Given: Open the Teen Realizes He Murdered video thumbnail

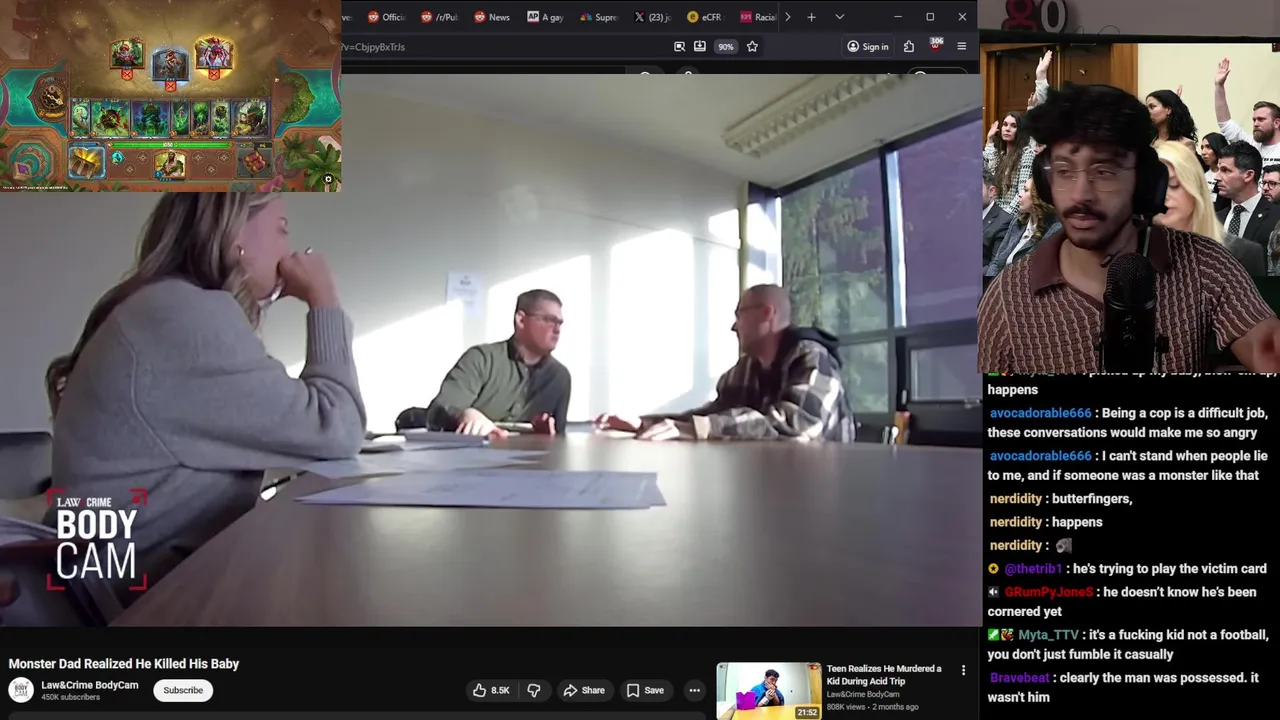Looking at the screenshot, I should click(x=769, y=690).
